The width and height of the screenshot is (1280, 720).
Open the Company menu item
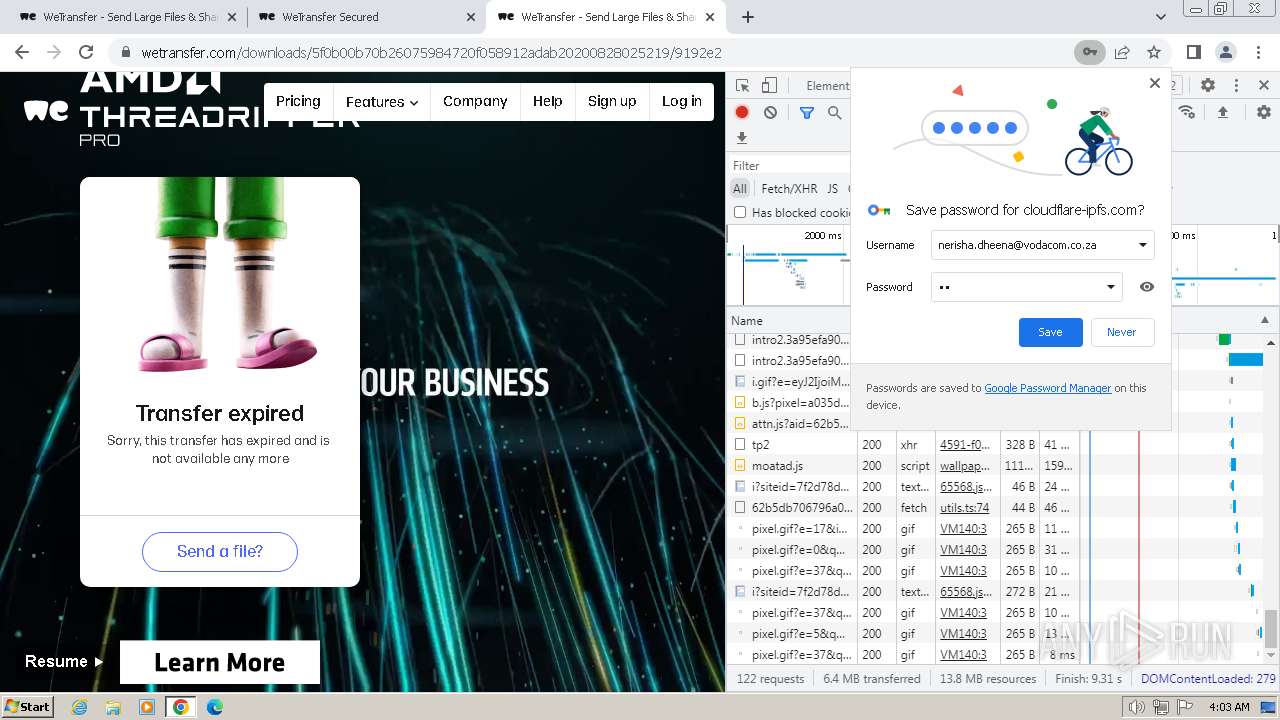pos(475,101)
